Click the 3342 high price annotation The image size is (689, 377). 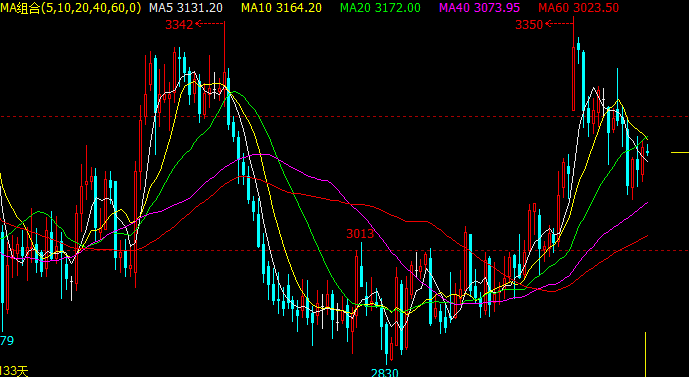coord(179,25)
